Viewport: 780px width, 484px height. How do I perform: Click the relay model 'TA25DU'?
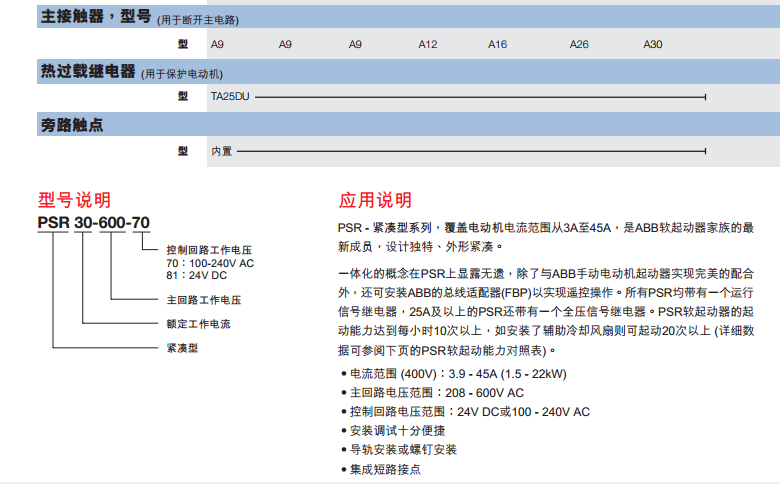230,97
